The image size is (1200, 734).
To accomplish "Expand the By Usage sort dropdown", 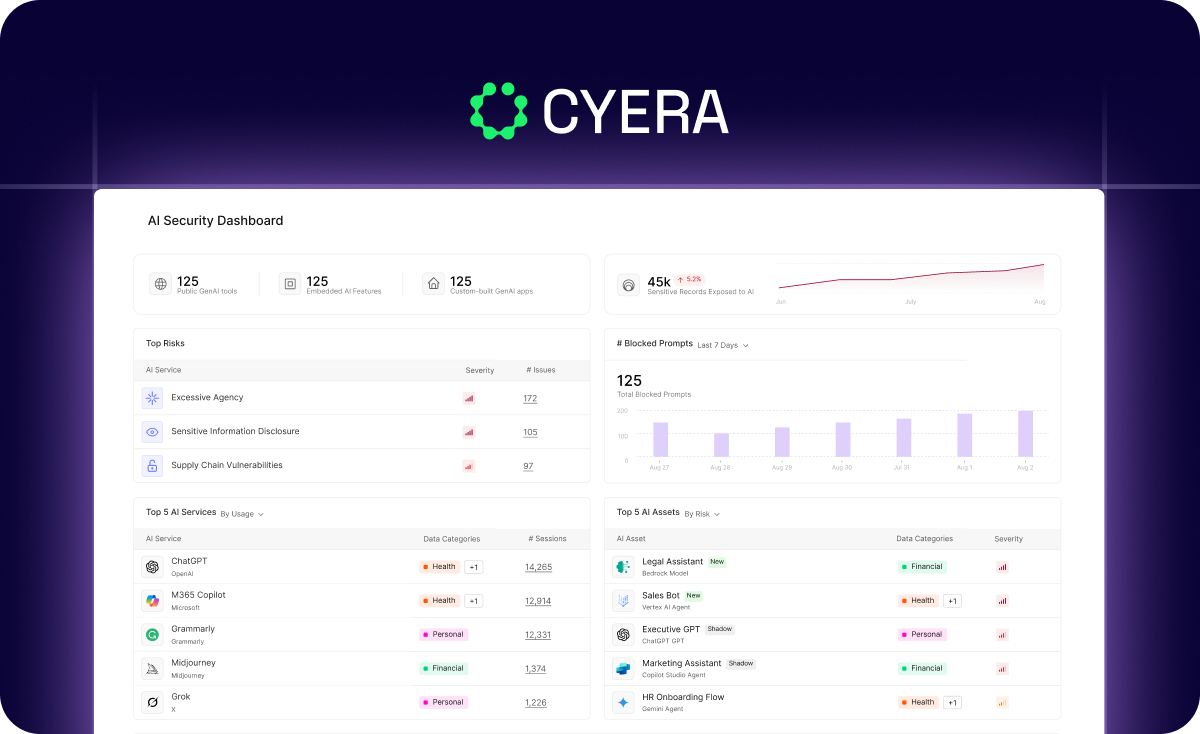I will [x=242, y=514].
